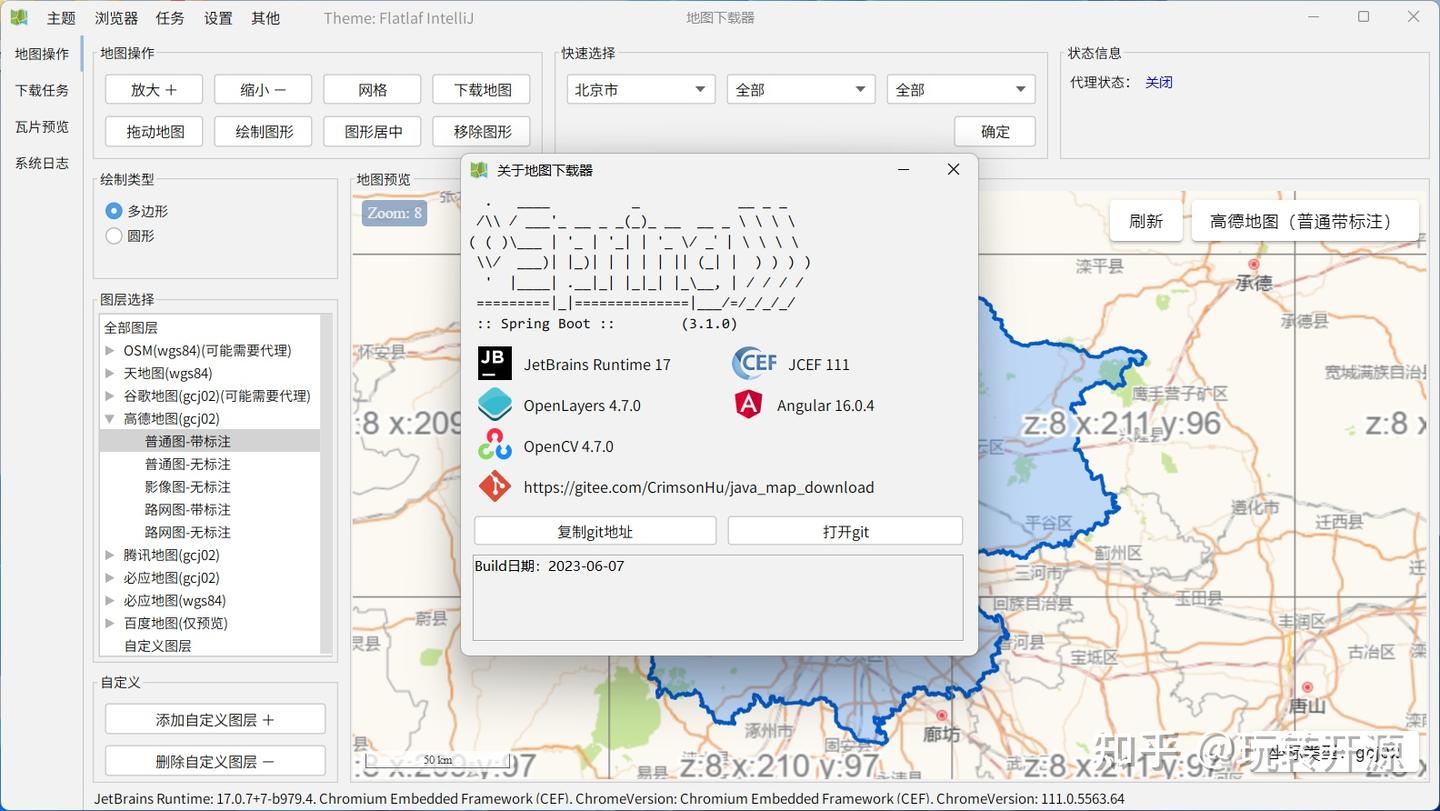
Task: Select the 圆形 drawing type
Action: [x=114, y=236]
